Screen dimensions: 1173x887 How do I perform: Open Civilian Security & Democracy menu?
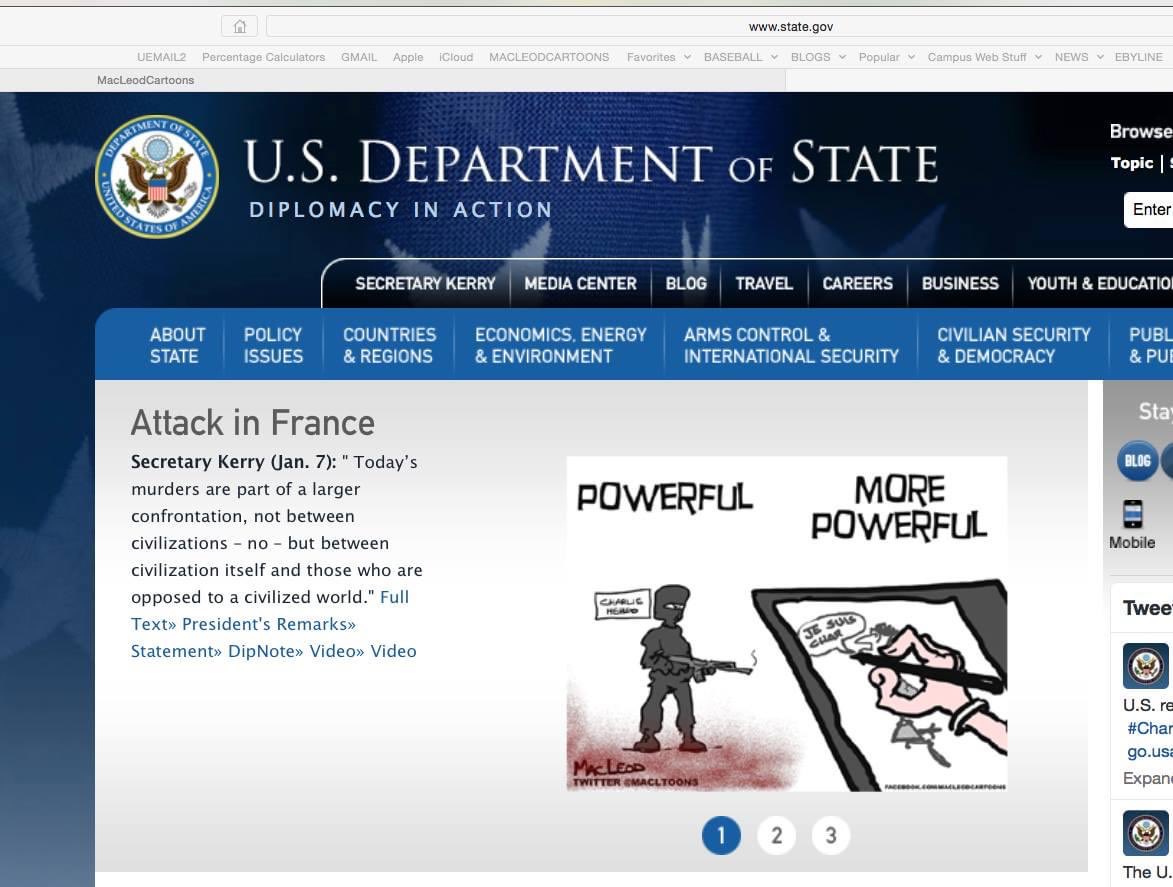click(x=1014, y=345)
